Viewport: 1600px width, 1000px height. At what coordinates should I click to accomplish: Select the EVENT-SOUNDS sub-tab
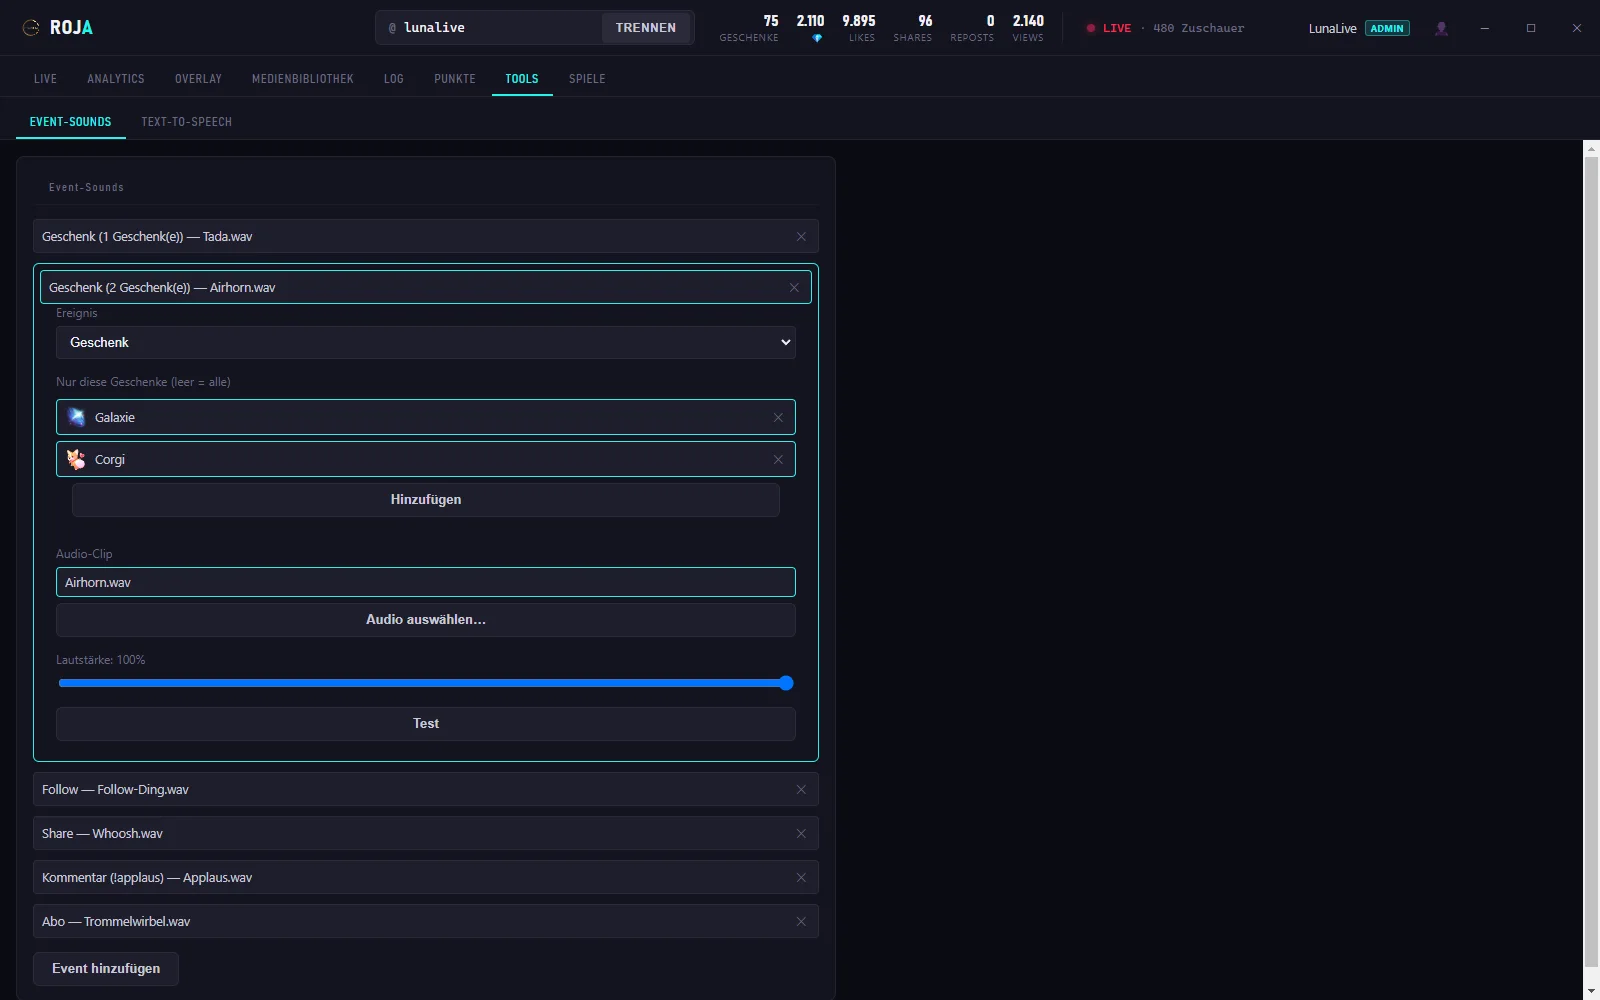(x=71, y=122)
